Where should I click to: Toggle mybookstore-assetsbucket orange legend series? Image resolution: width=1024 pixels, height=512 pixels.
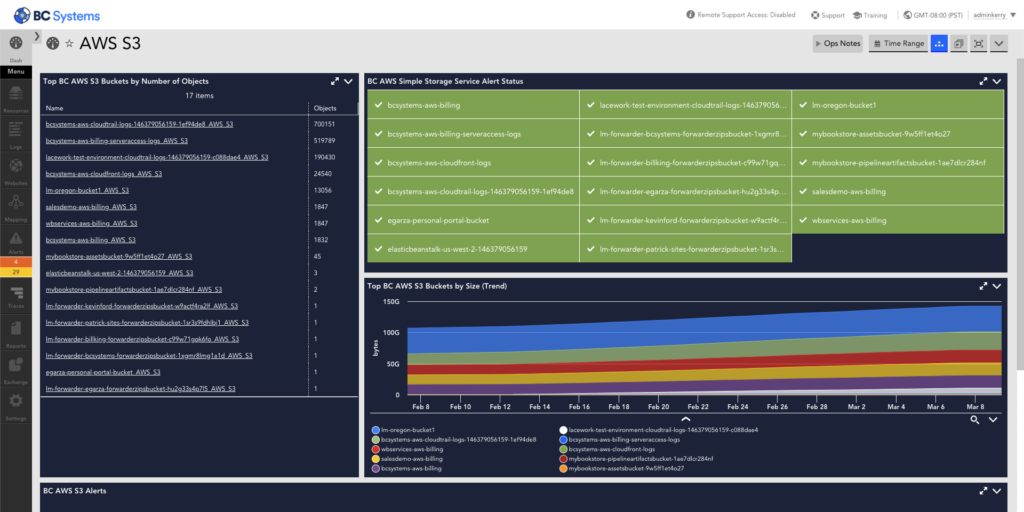pyautogui.click(x=621, y=468)
